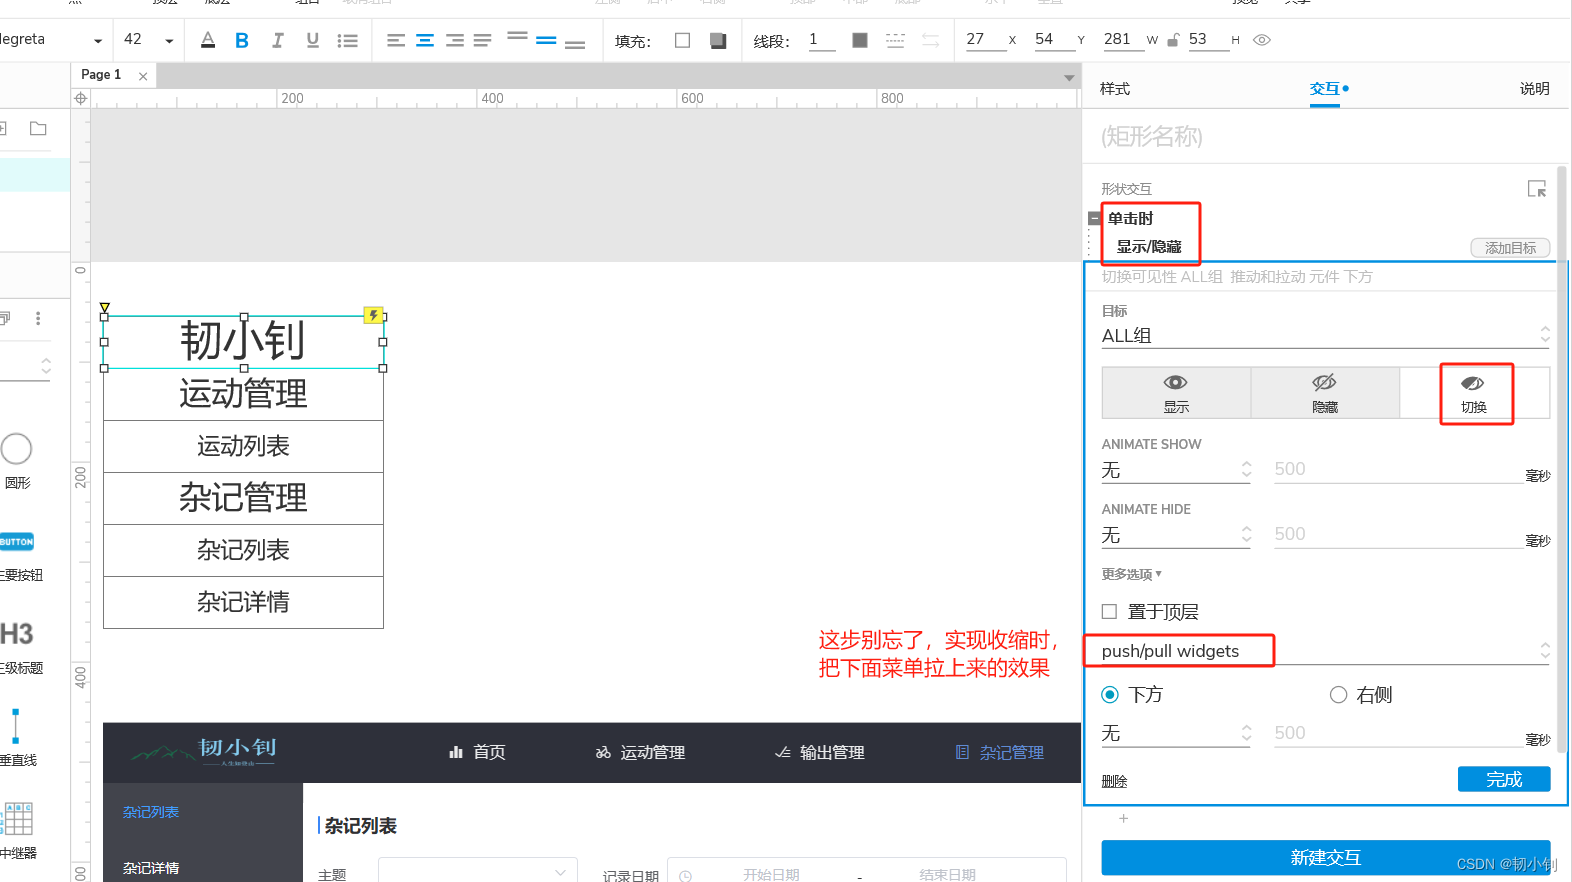Switch to the 样式 tab
Viewport: 1572px width, 882px height.
coord(1115,89)
